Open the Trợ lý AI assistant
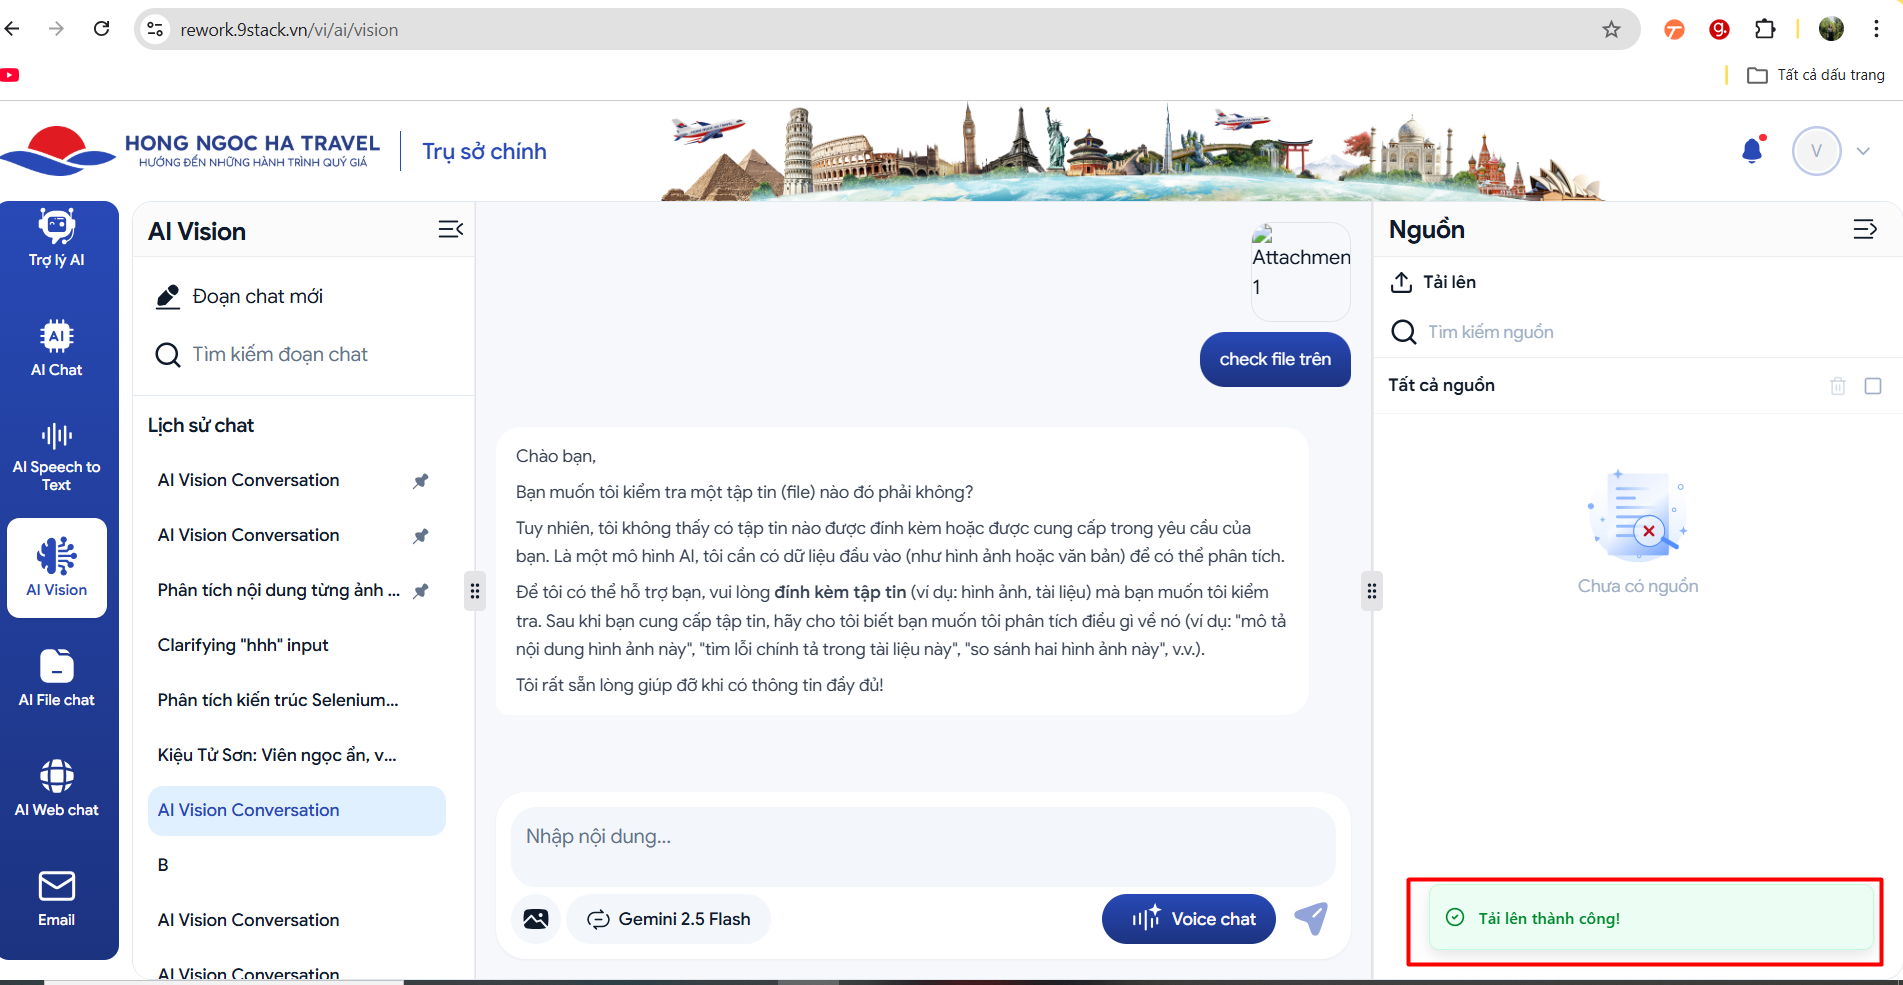The height and width of the screenshot is (985, 1903). 57,238
